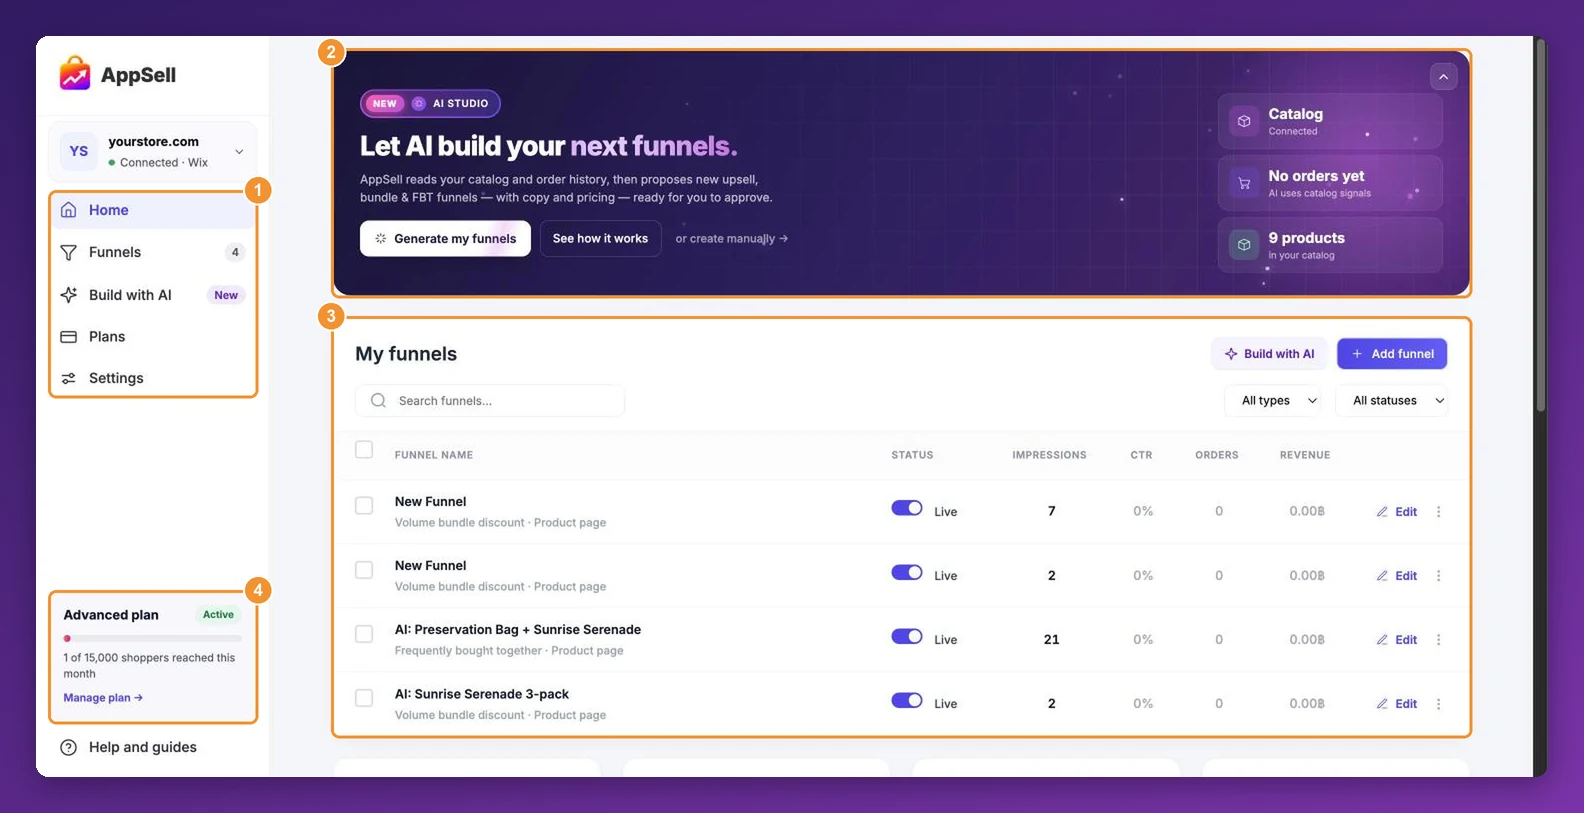Open Plans in the sidebar
The height and width of the screenshot is (813, 1584).
[x=153, y=337]
